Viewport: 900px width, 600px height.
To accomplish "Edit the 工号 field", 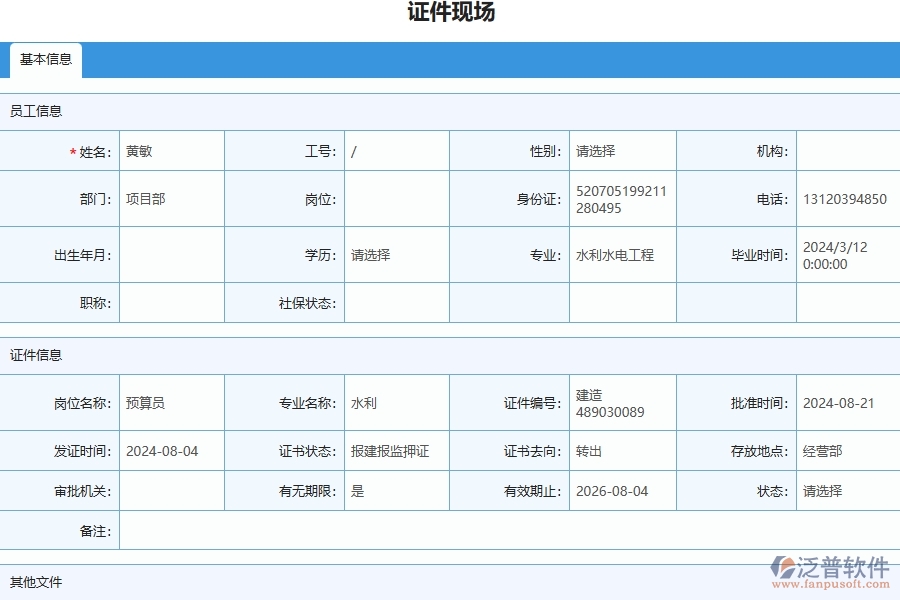I will (x=395, y=151).
